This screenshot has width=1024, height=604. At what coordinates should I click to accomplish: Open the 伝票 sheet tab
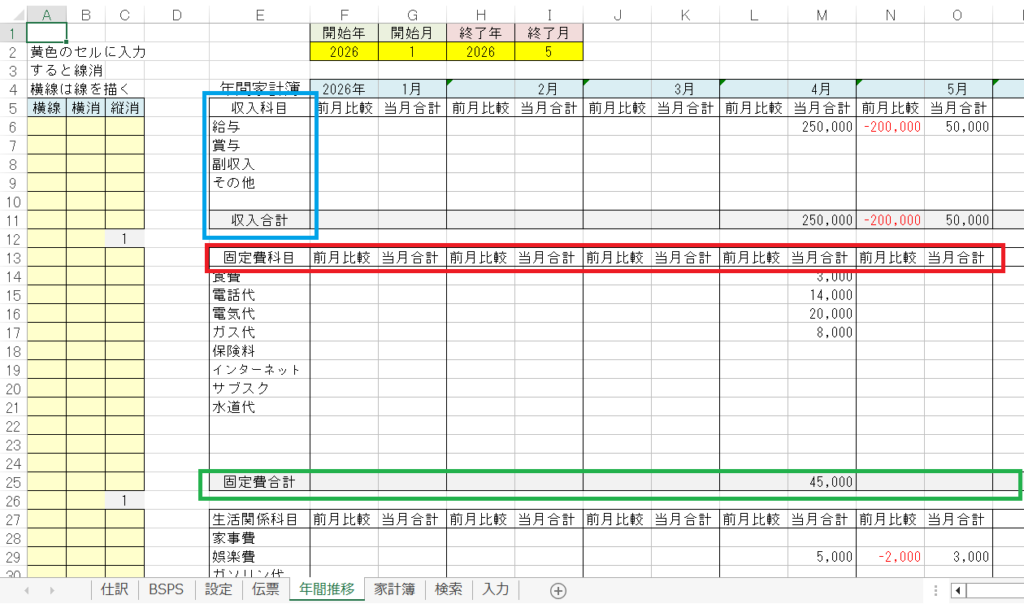pyautogui.click(x=265, y=590)
